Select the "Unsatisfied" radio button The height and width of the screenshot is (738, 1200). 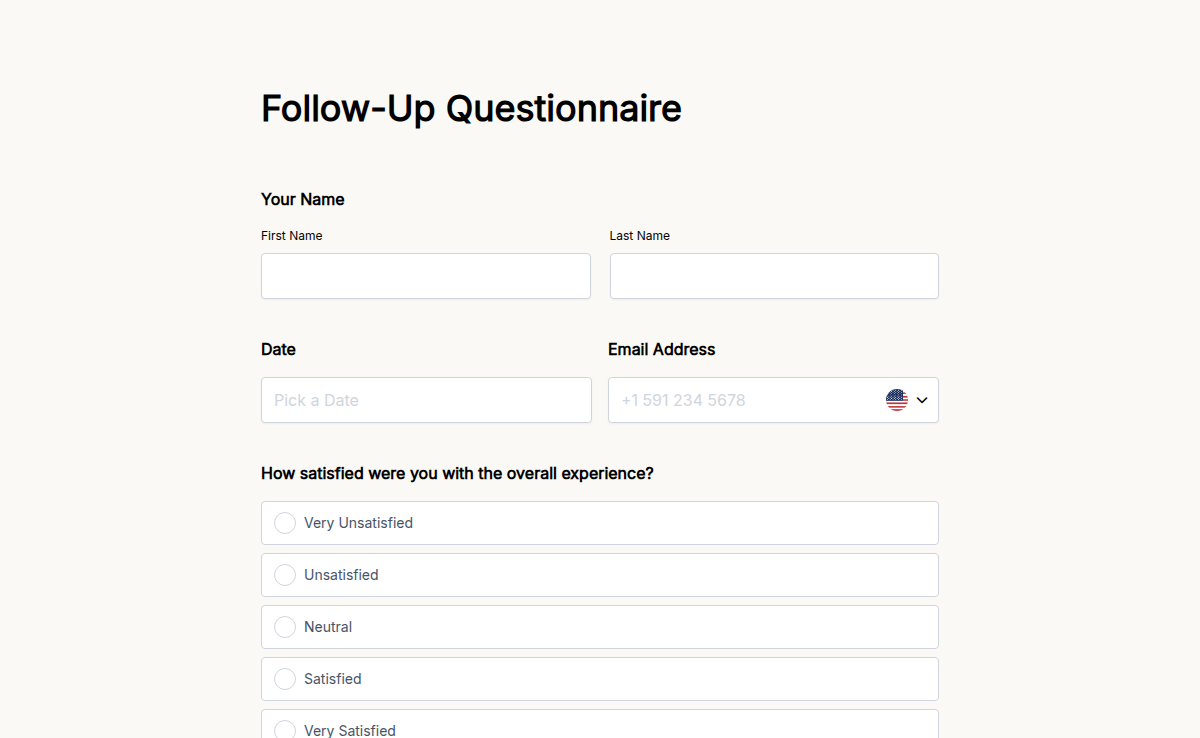285,574
